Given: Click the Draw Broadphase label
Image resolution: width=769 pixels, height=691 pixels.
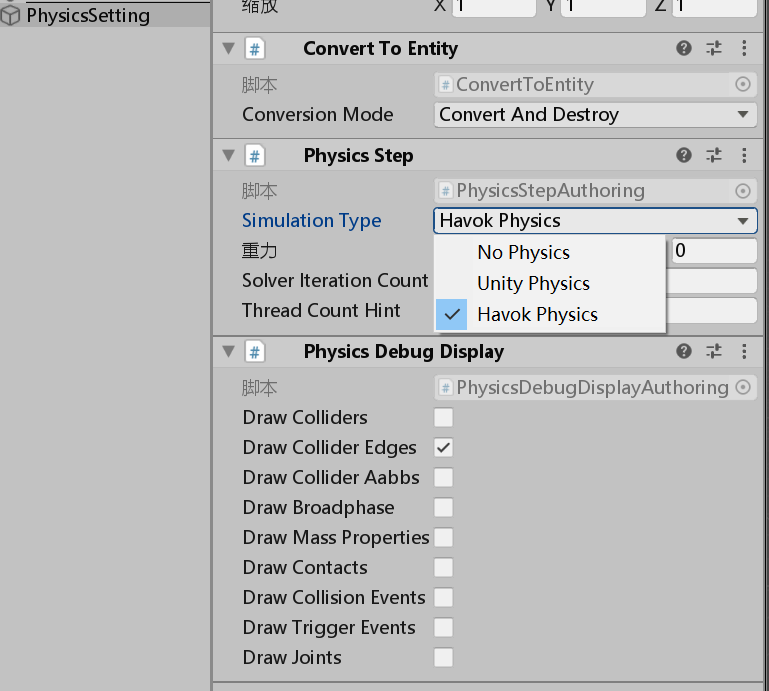Looking at the screenshot, I should click(x=318, y=508).
